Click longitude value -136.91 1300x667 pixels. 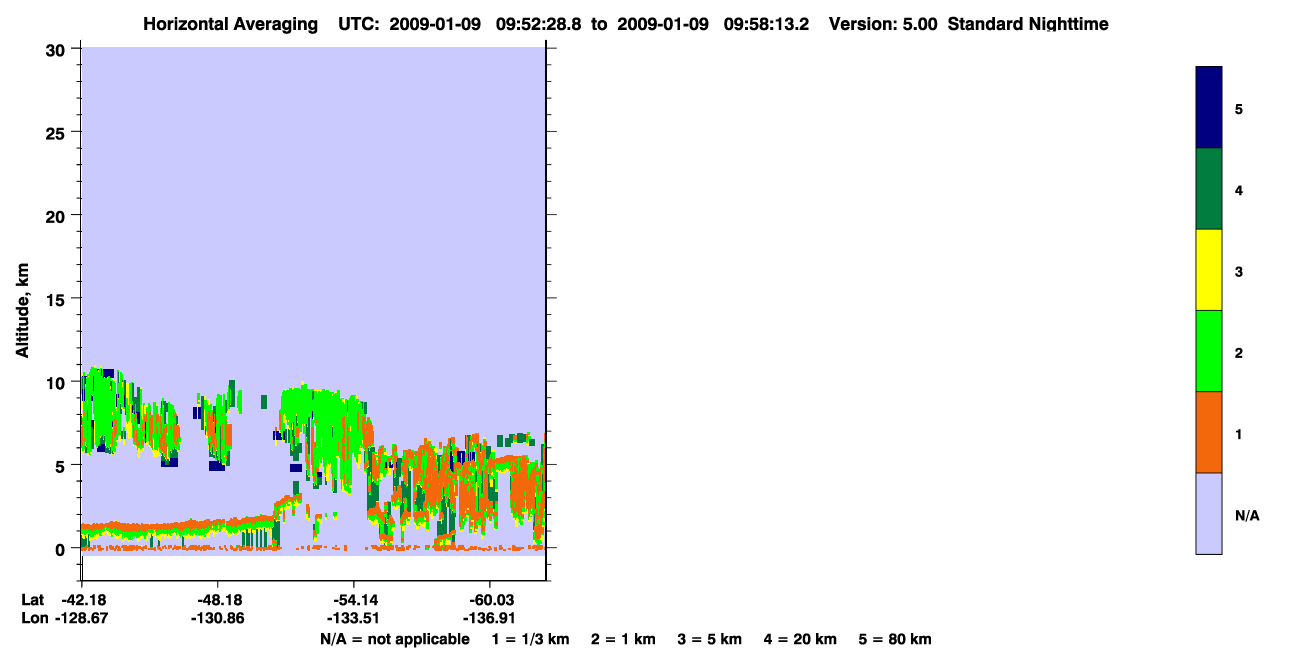(x=489, y=619)
